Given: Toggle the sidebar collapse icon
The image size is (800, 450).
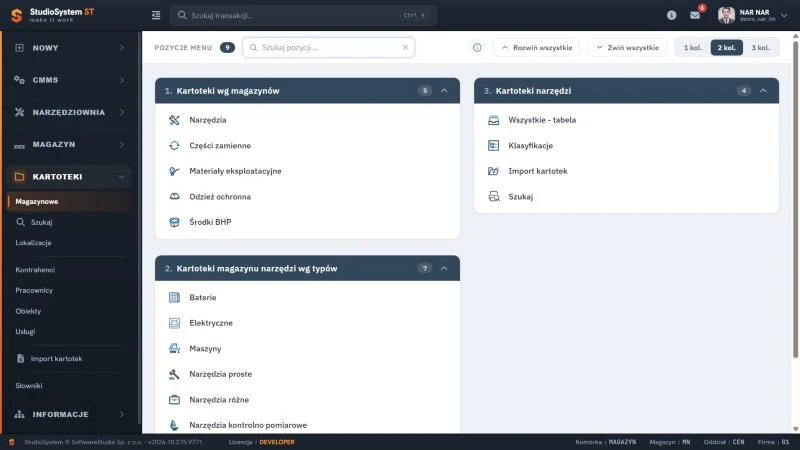Looking at the screenshot, I should point(156,15).
